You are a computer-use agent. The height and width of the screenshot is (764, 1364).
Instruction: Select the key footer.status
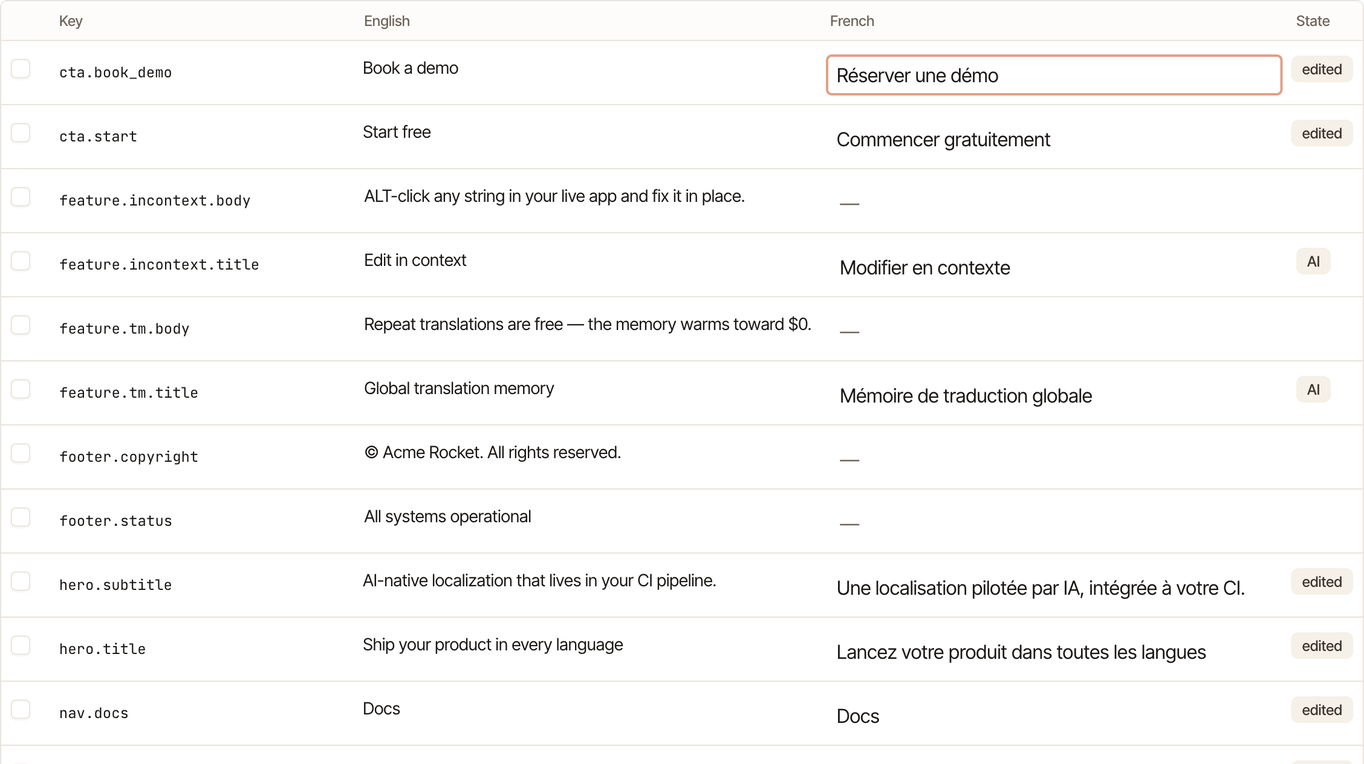(x=115, y=520)
